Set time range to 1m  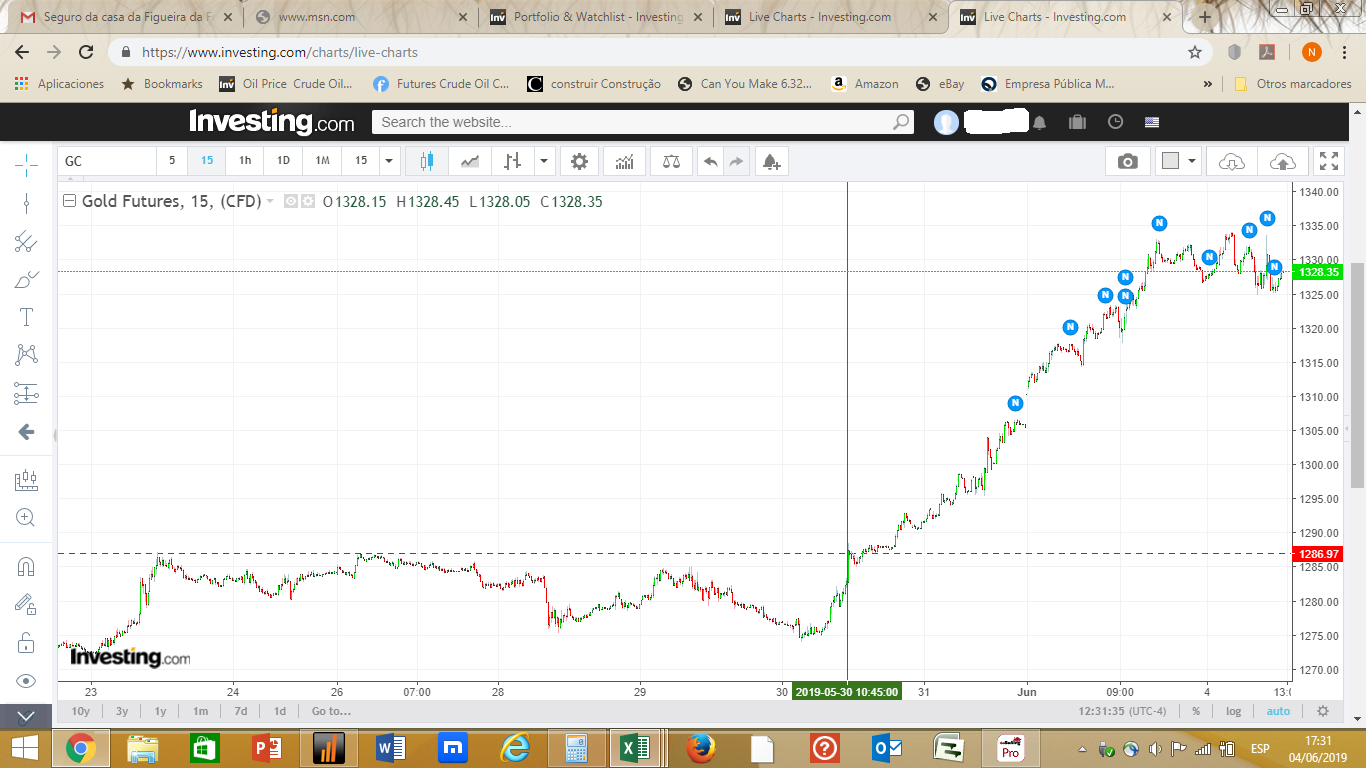[x=201, y=711]
